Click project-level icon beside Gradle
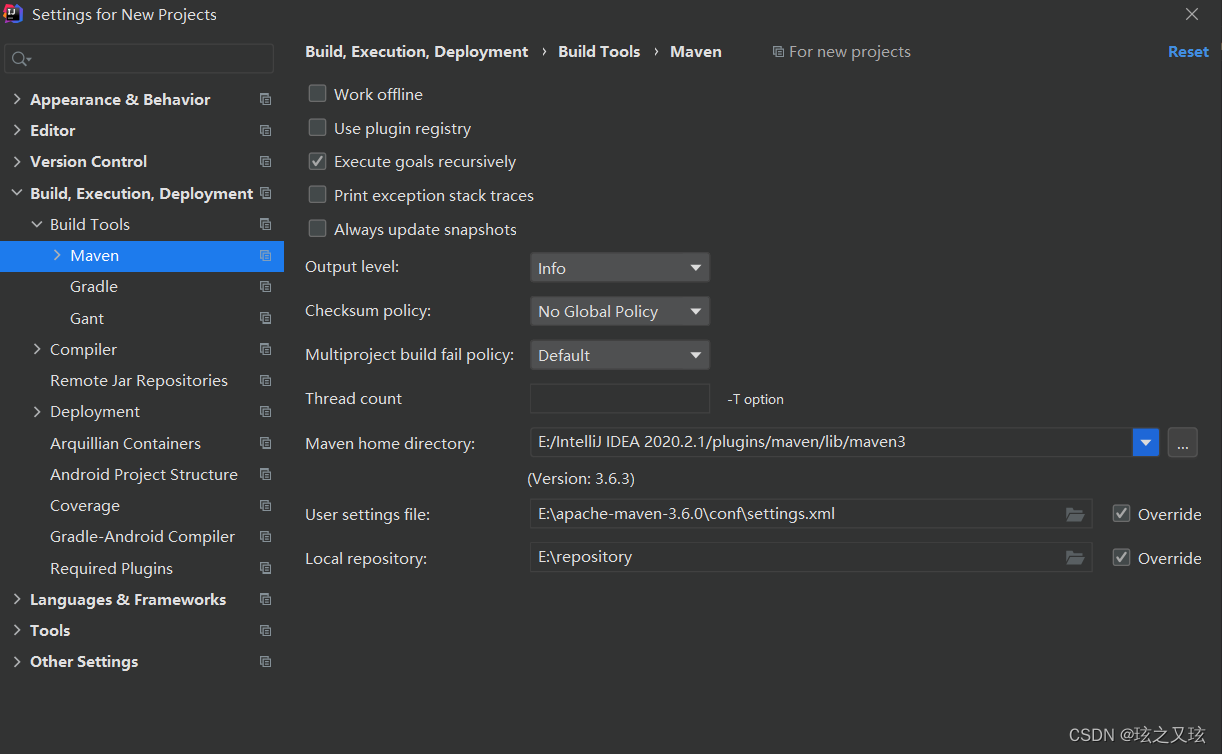The width and height of the screenshot is (1222, 754). [x=265, y=286]
